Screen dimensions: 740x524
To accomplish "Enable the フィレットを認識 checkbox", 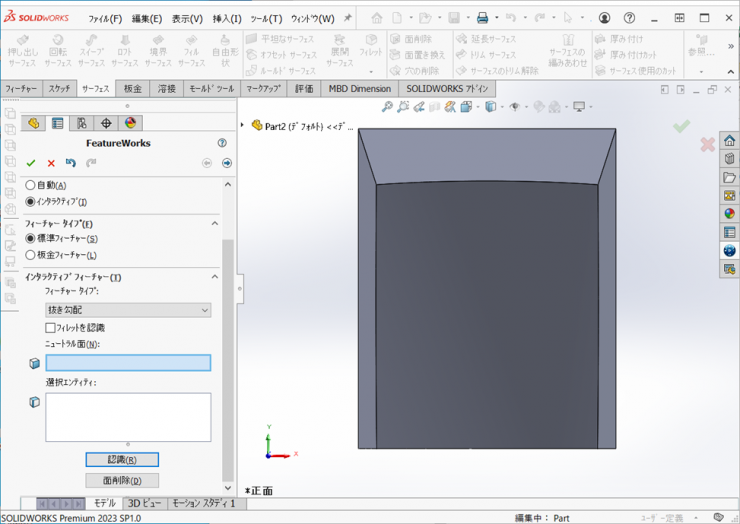I will coord(51,327).
